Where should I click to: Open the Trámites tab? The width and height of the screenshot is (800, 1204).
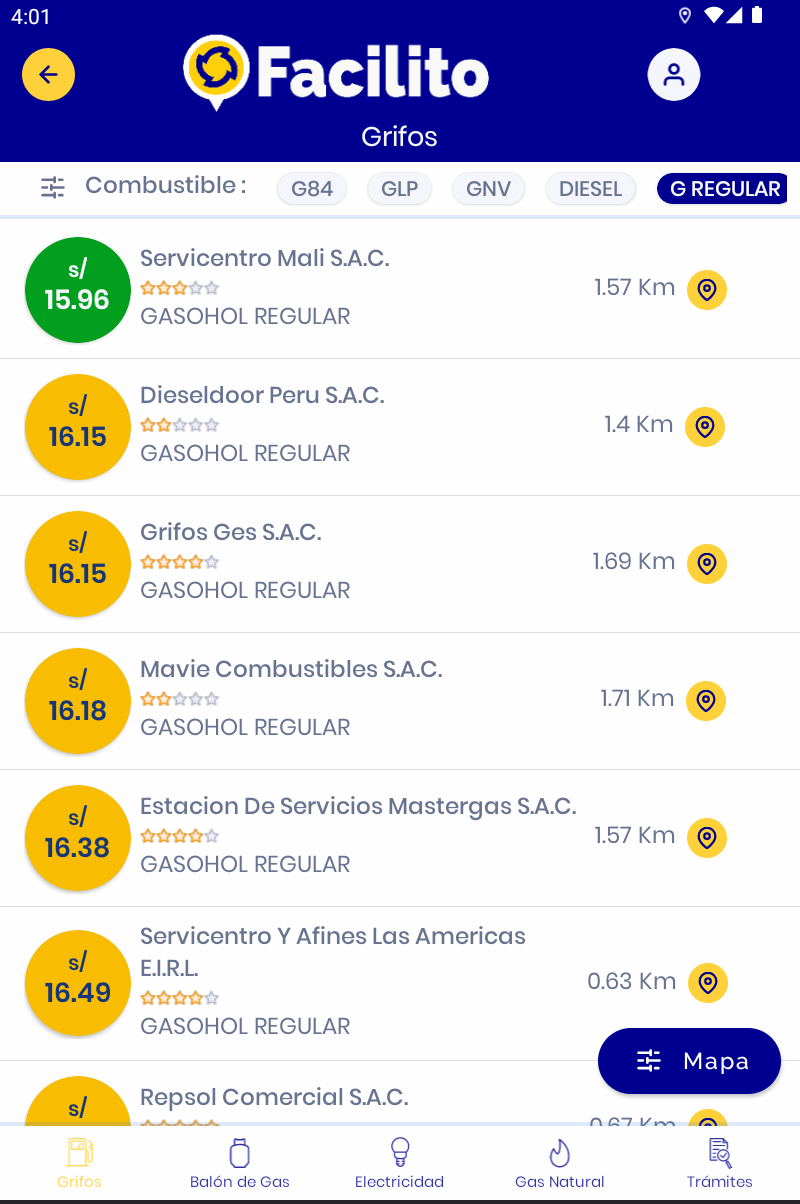pos(720,1163)
